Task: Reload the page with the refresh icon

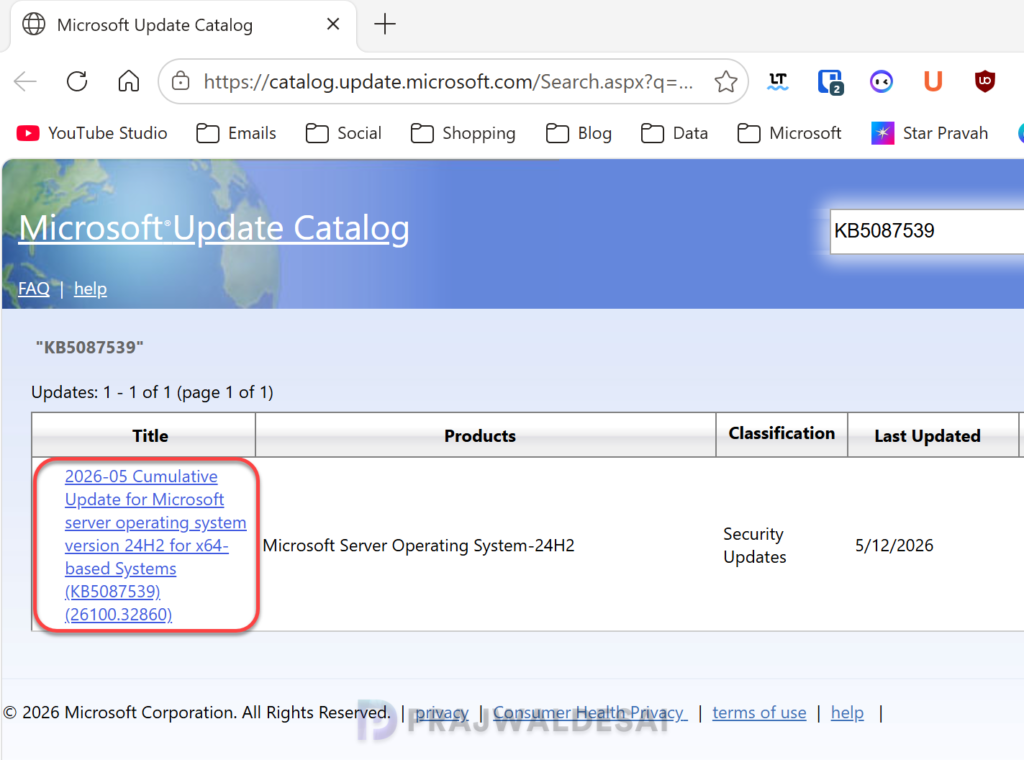Action: click(x=77, y=82)
